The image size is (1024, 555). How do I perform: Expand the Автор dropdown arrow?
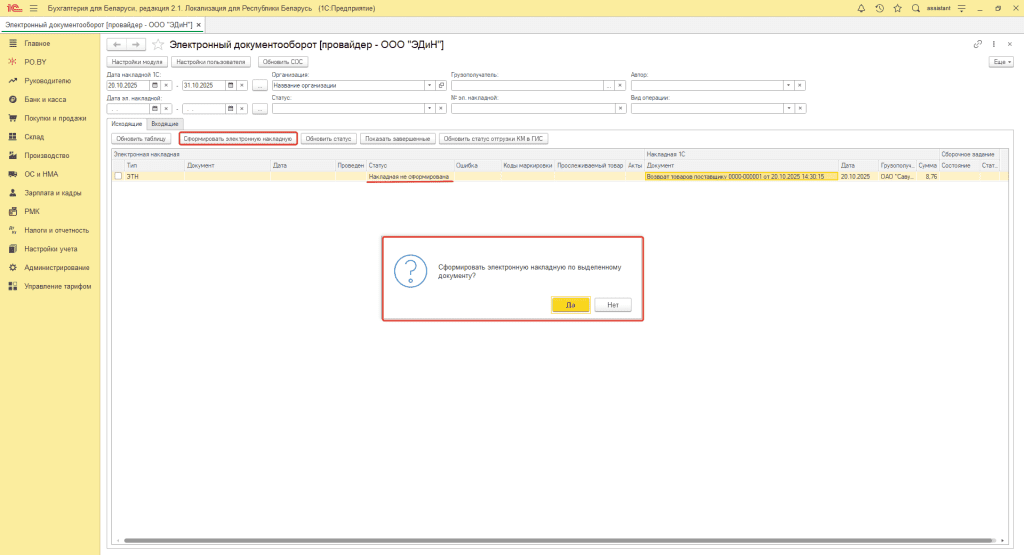(788, 85)
